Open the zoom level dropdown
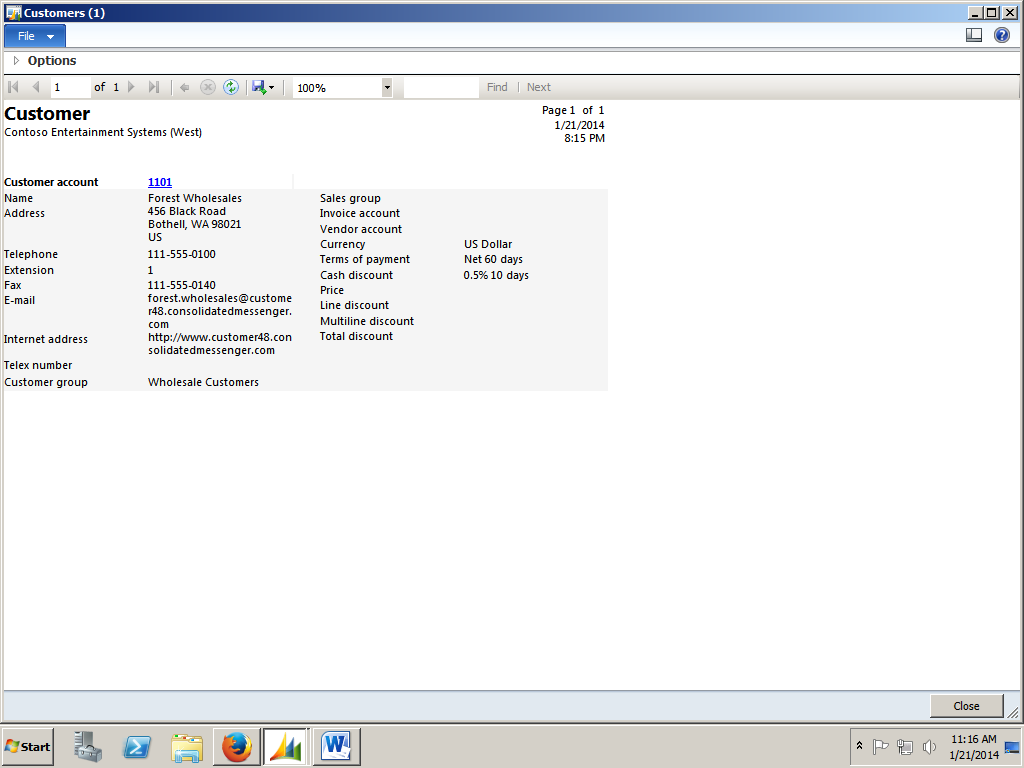The image size is (1024, 768). 387,87
